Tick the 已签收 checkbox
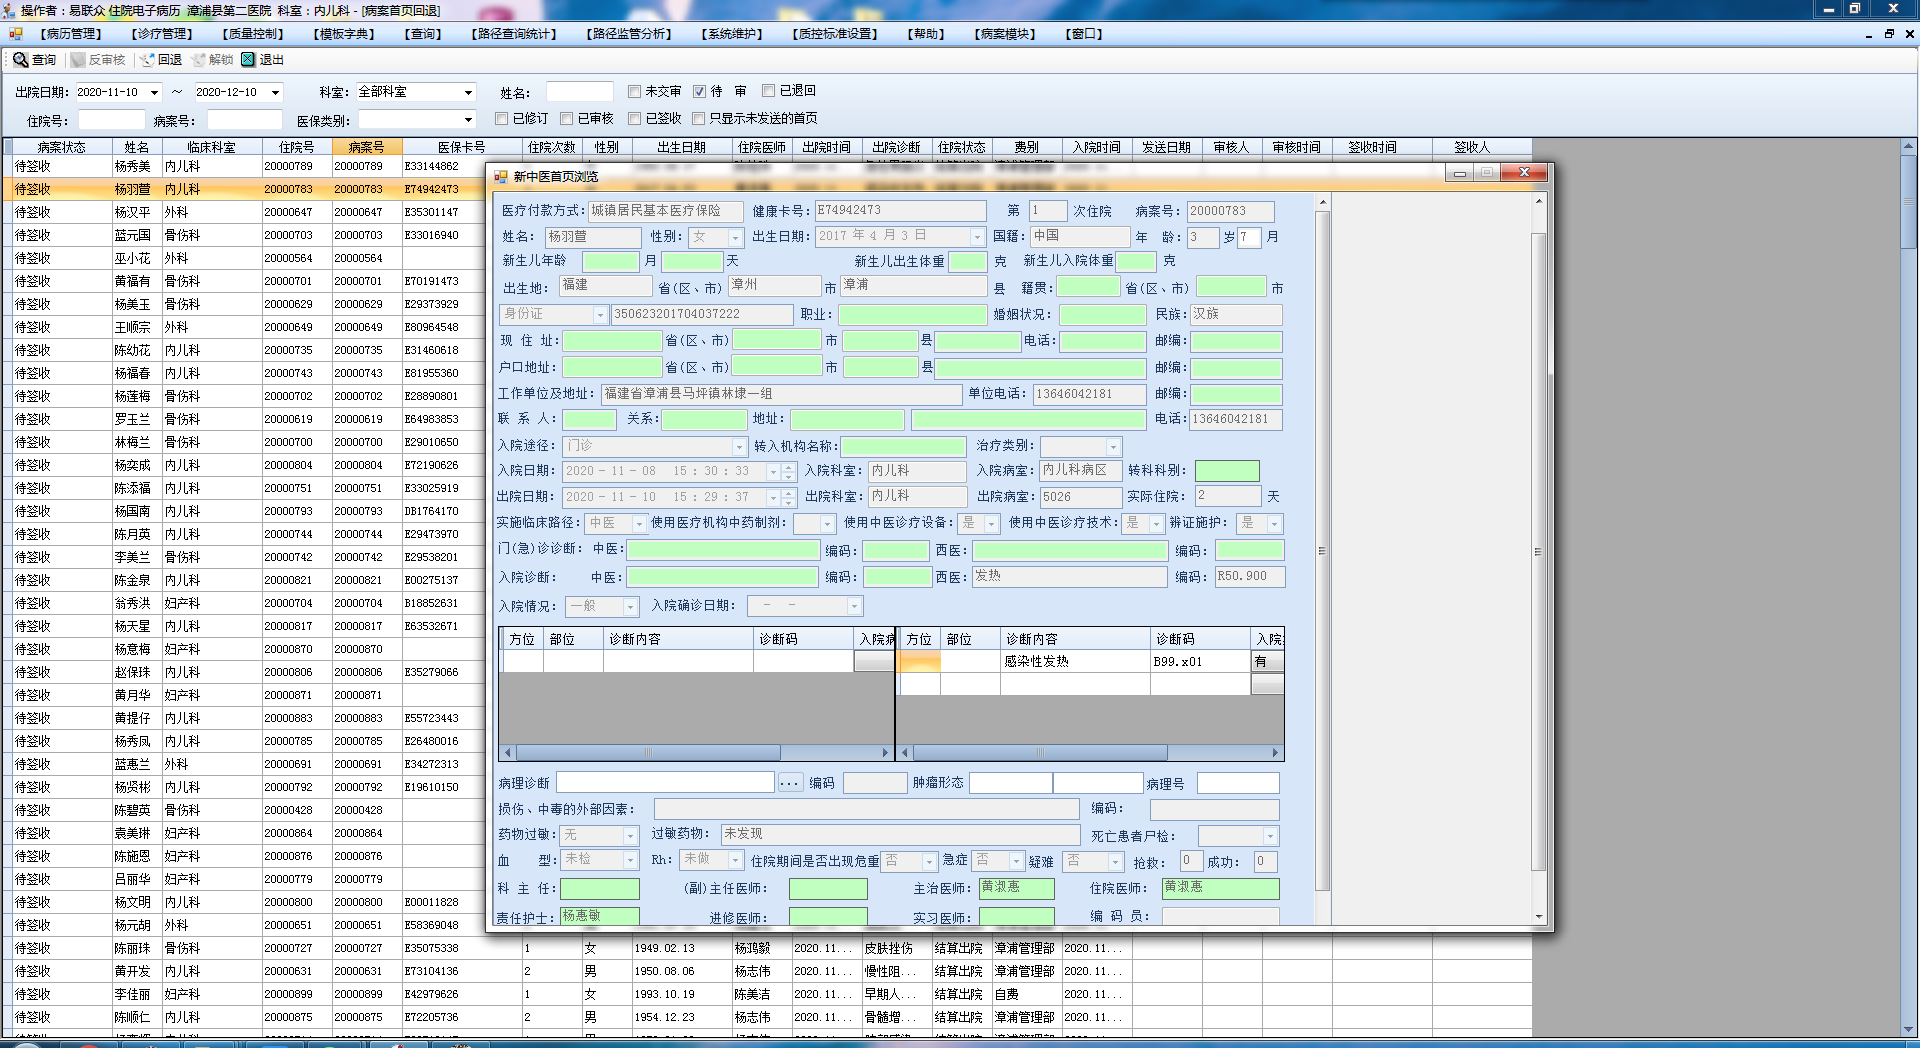1920x1048 pixels. coord(634,118)
